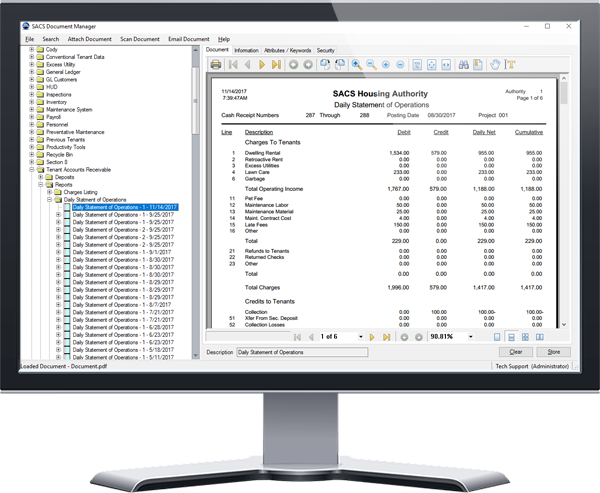Screen dimensions: 600x493
Task: Collapse the Tenant Accounts Receivable folder
Action: point(32,171)
